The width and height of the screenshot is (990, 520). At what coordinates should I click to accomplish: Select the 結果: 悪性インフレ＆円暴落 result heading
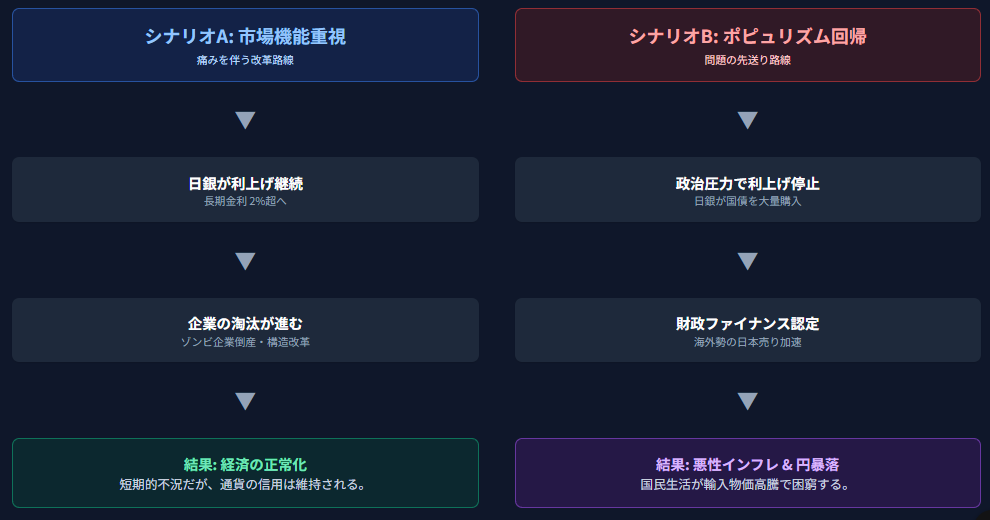[747, 465]
